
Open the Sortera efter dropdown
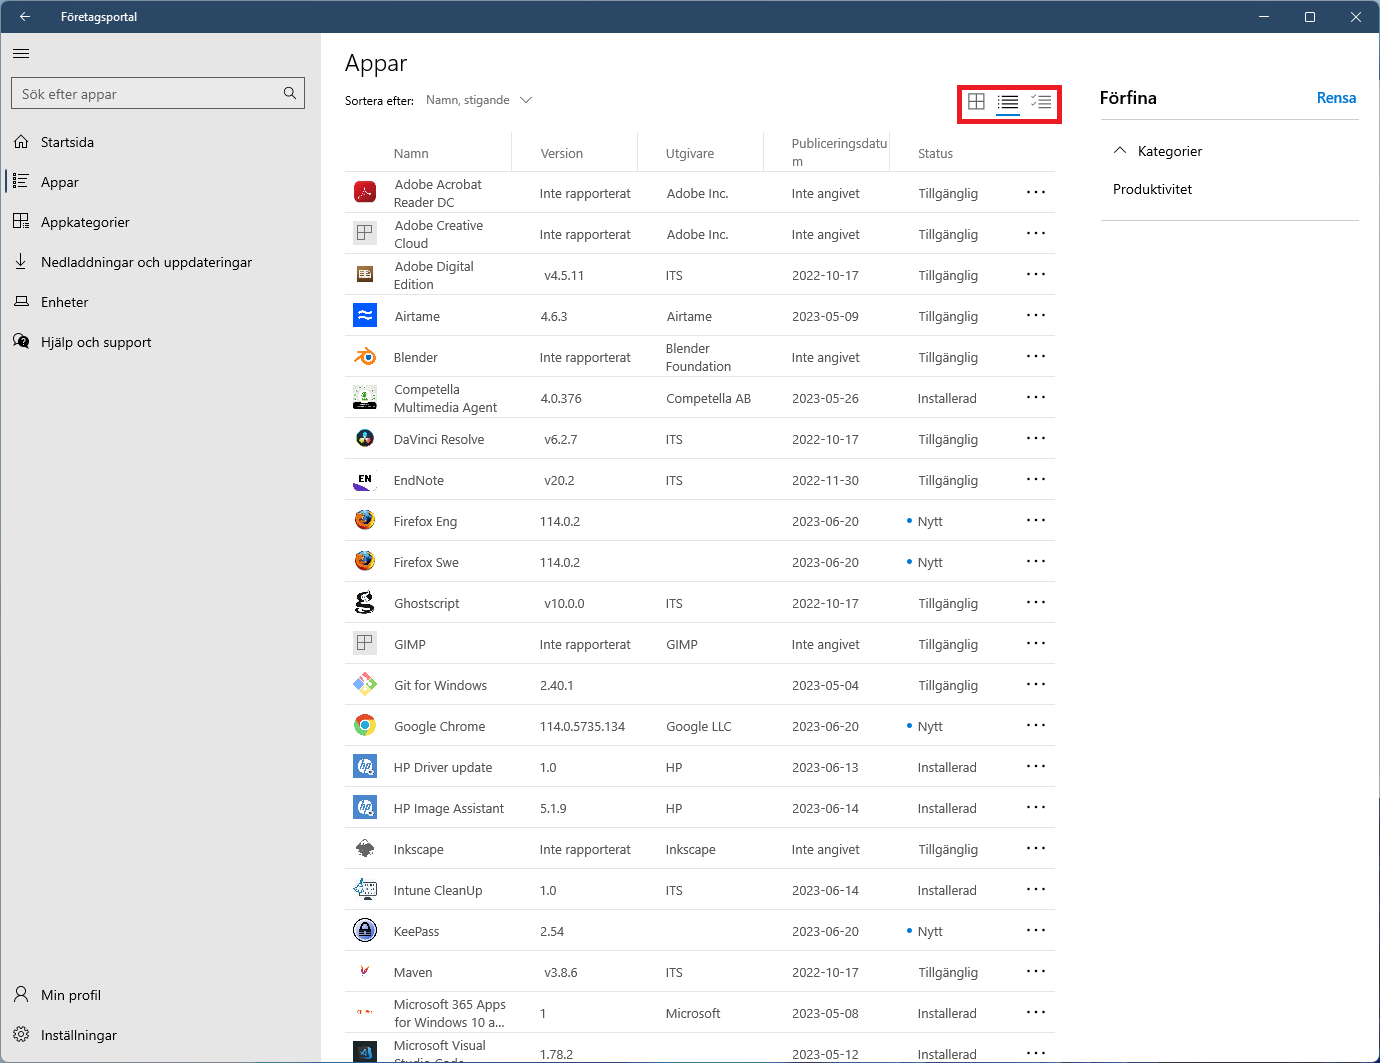point(479,100)
